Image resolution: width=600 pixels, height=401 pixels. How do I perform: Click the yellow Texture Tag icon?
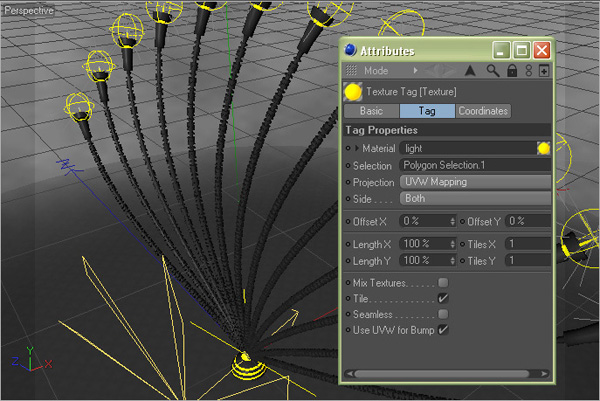352,92
